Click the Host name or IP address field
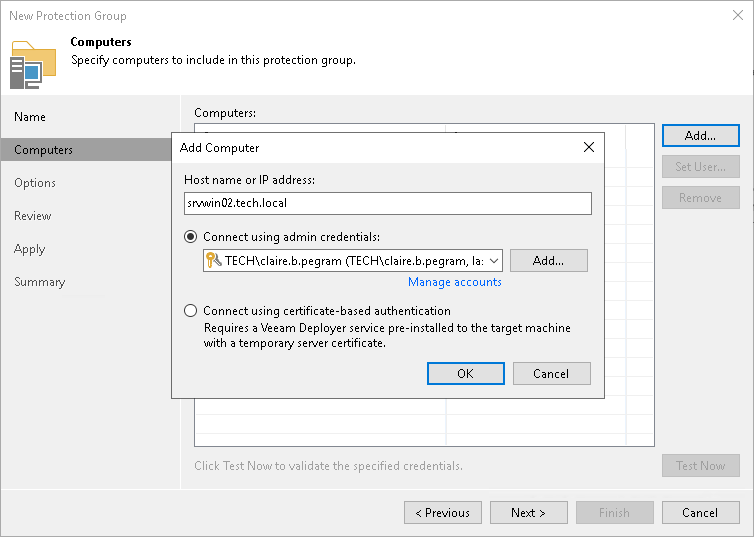 (x=388, y=203)
